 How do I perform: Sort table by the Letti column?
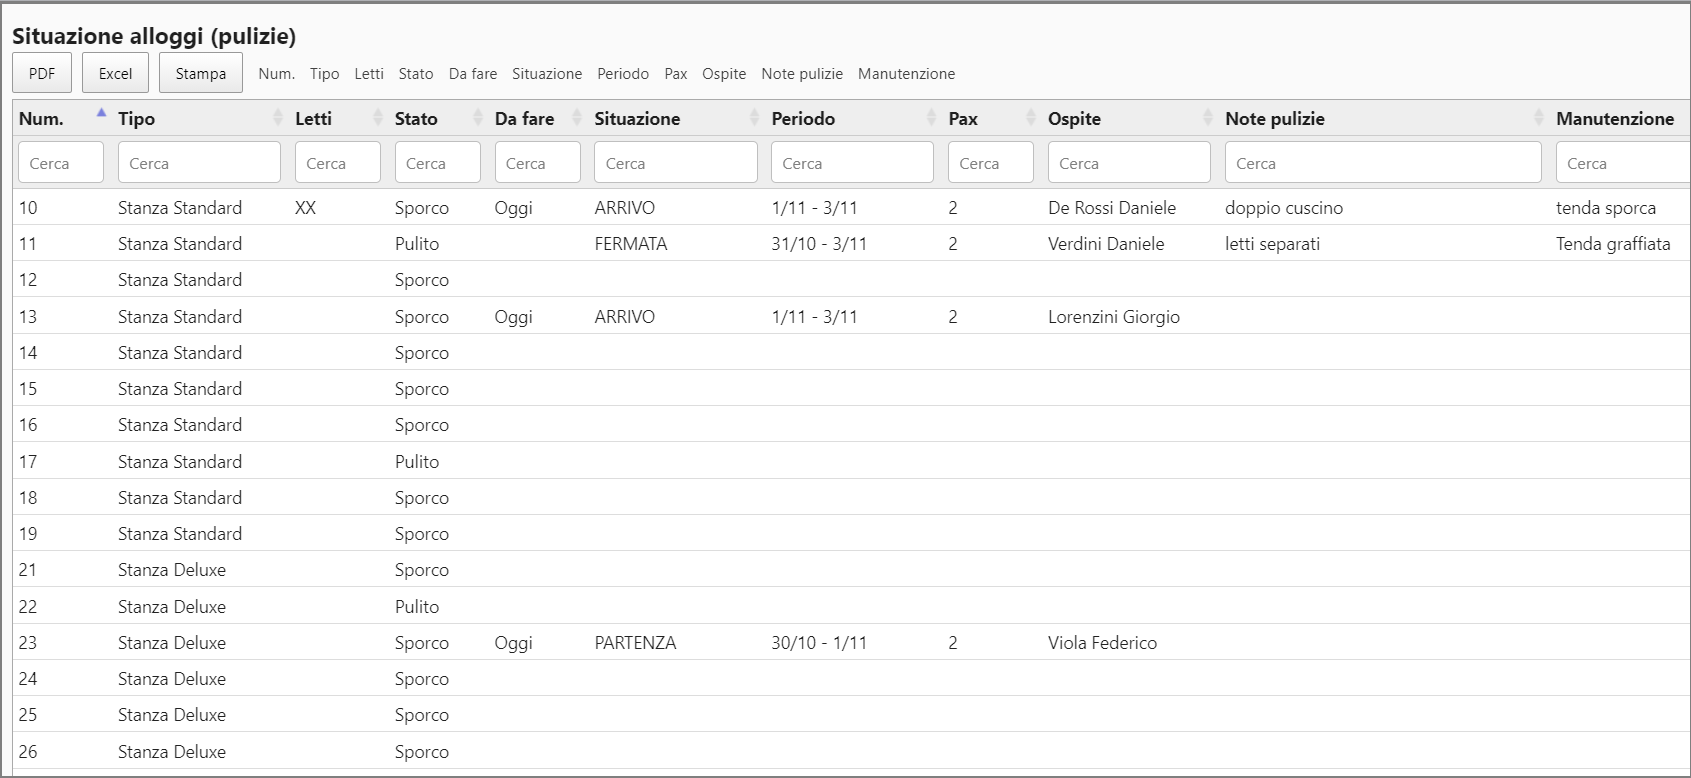click(313, 119)
